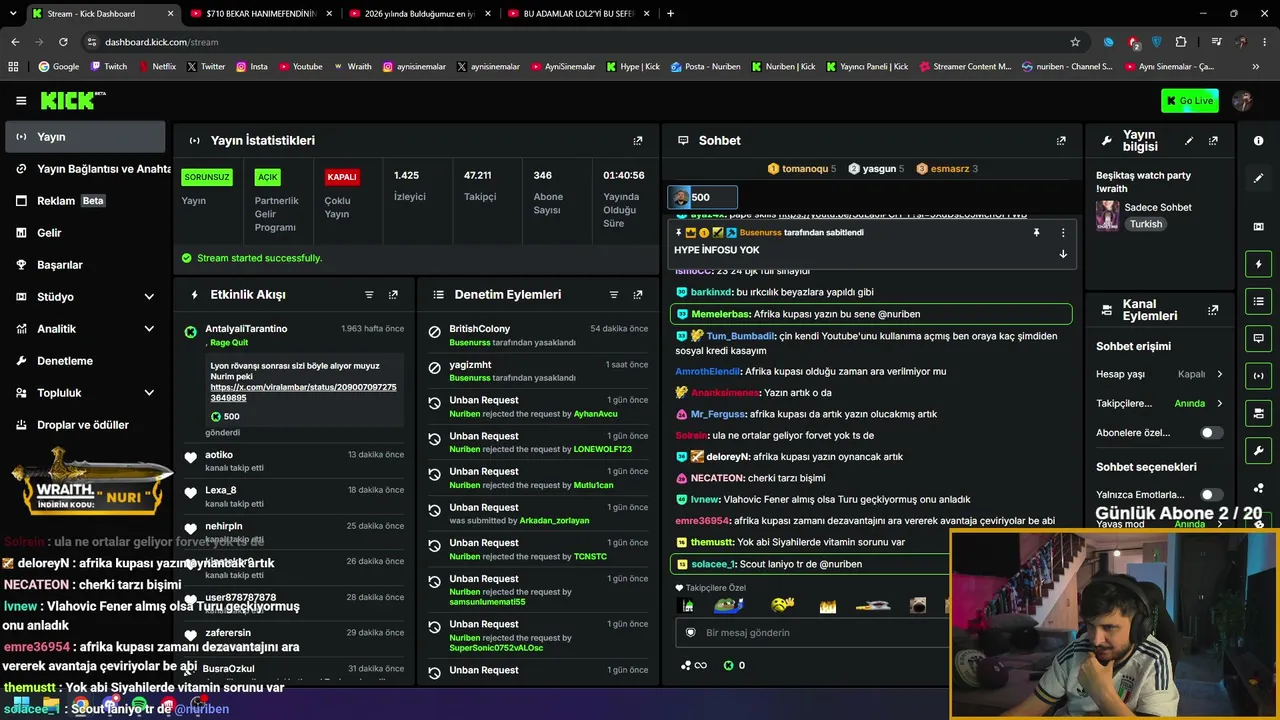
Task: Toggle the chat bubble widget in right rail
Action: point(1259,338)
